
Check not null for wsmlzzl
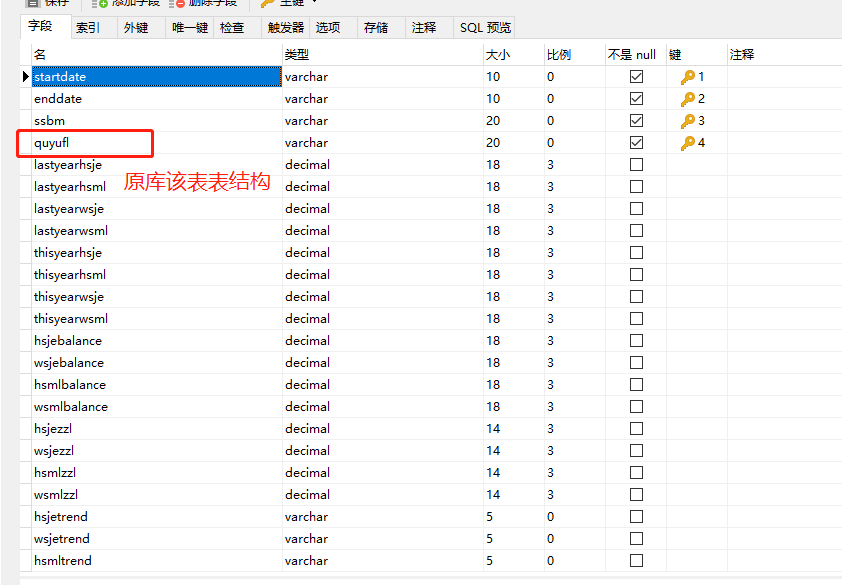[636, 495]
